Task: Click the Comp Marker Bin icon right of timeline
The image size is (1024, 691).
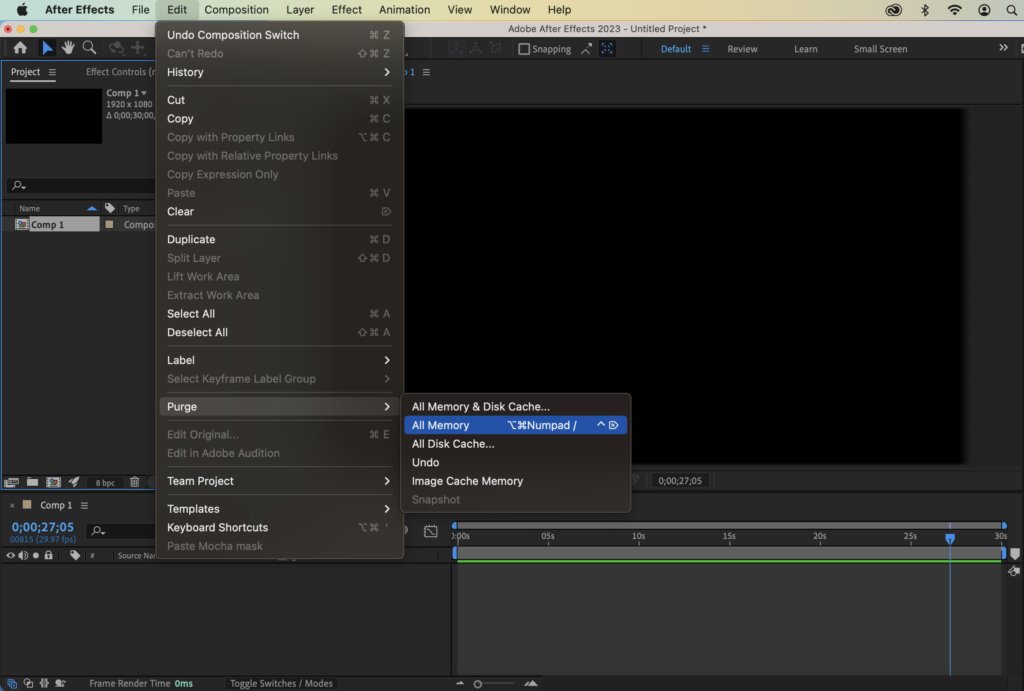Action: pos(1014,554)
